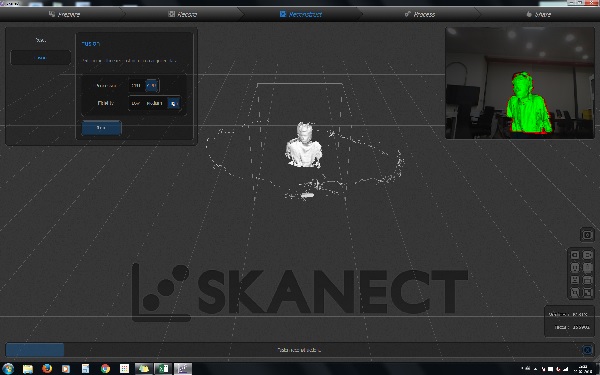The width and height of the screenshot is (600, 375).
Task: Switch to the Record tab
Action: point(183,14)
